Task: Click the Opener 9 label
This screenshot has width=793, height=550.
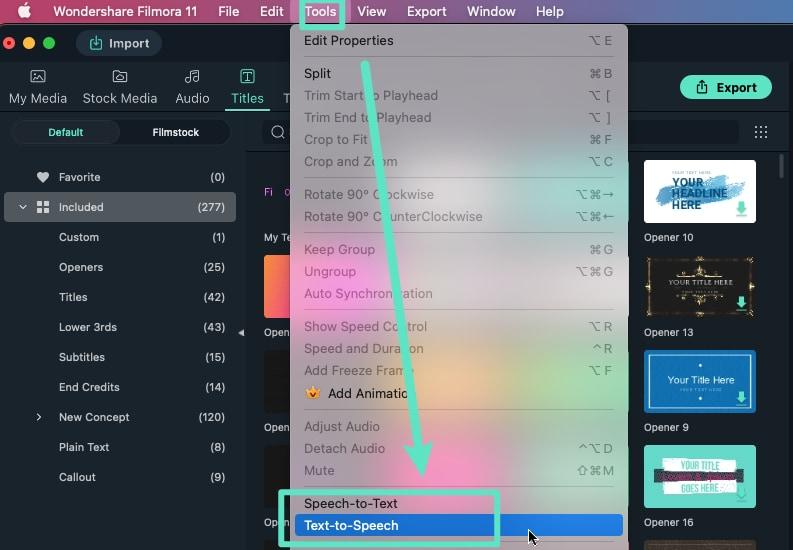Action: (x=666, y=427)
